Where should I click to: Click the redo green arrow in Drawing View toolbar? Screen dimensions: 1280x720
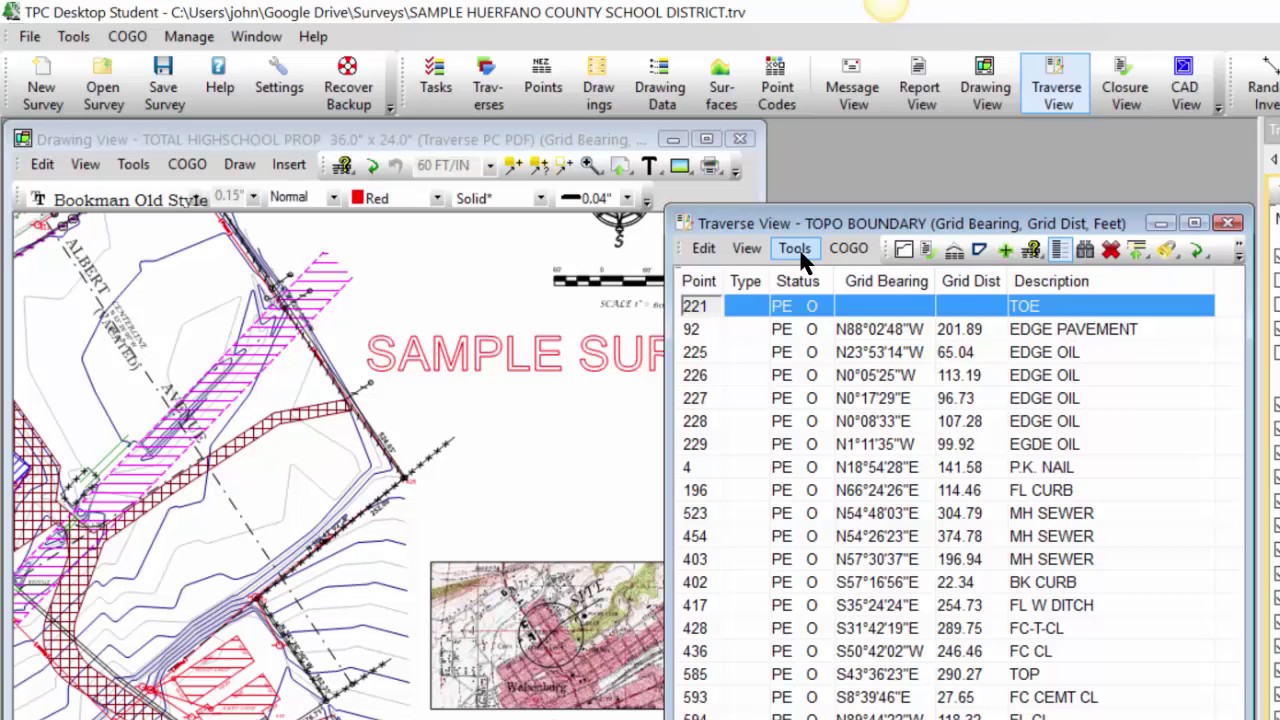372,166
